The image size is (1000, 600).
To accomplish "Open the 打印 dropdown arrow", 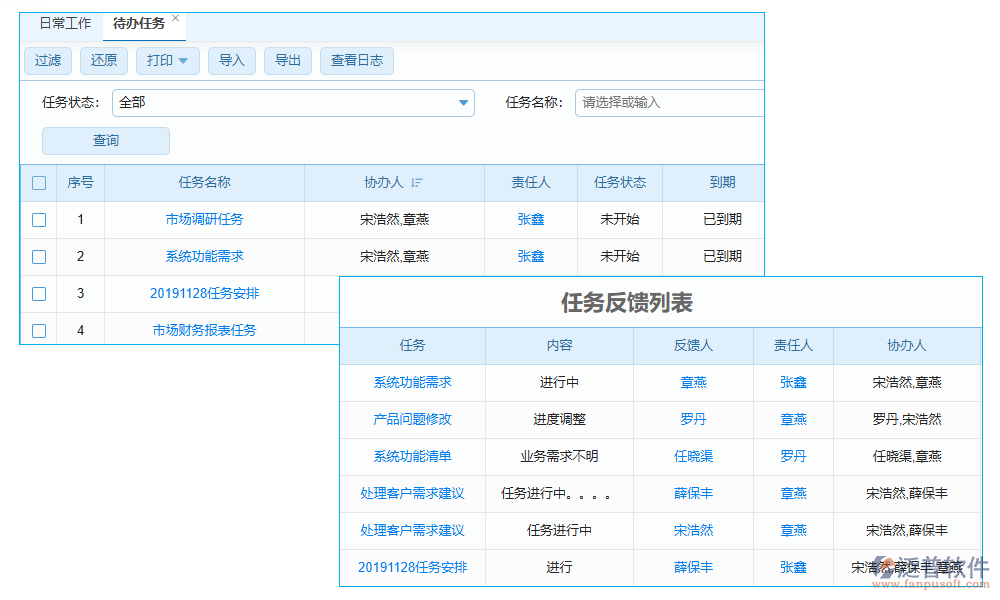I will (x=183, y=61).
